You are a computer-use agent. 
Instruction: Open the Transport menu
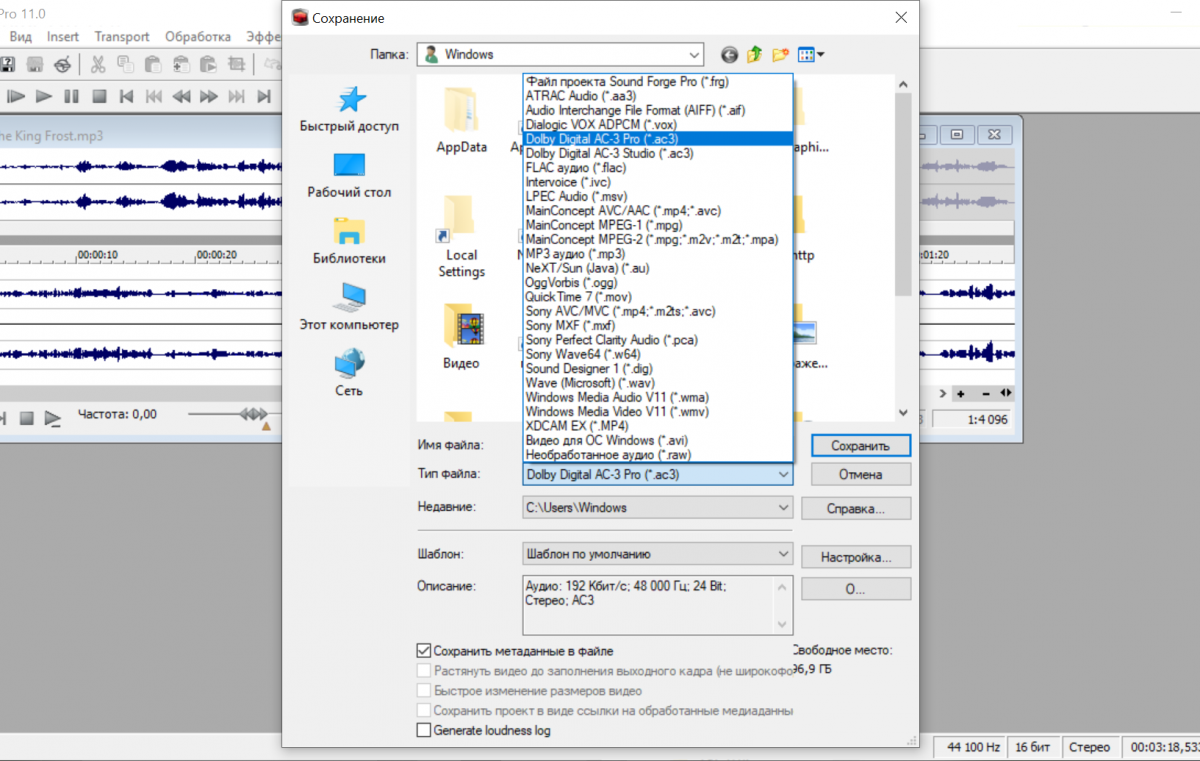click(122, 37)
